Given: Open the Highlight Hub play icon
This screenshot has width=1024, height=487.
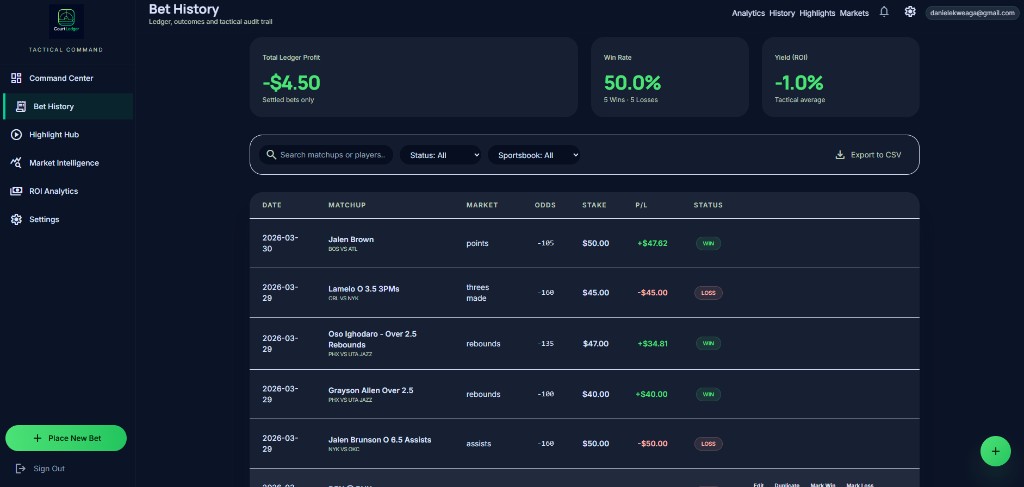Looking at the screenshot, I should pos(16,134).
